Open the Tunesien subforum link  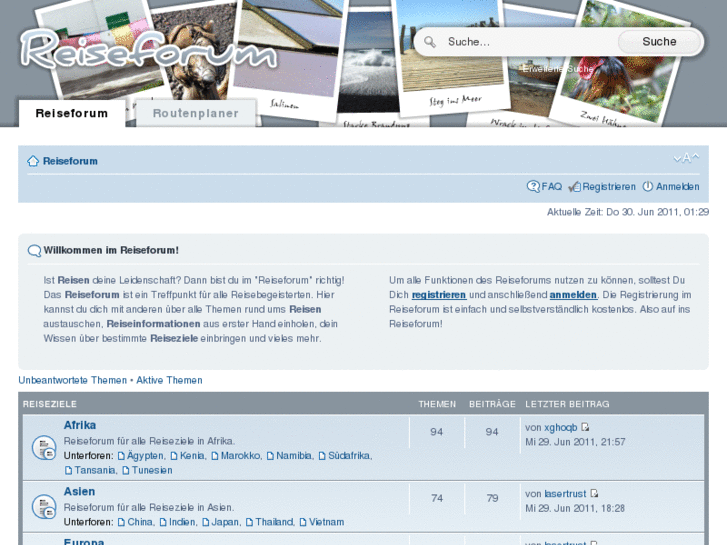152,470
